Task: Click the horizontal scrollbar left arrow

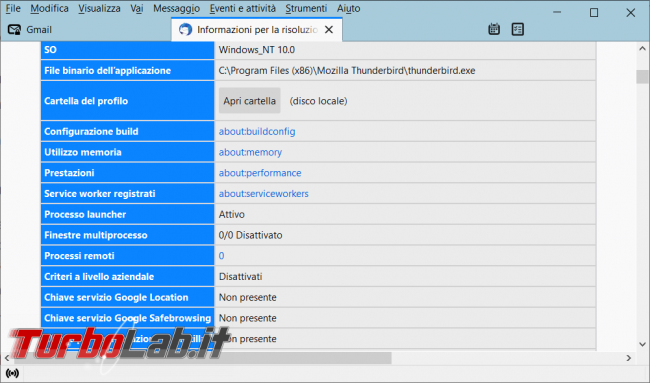Action: (x=7, y=358)
